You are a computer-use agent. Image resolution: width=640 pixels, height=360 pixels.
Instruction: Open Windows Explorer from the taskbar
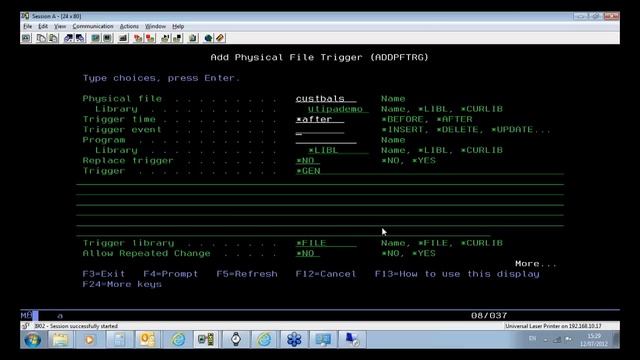tap(60, 340)
